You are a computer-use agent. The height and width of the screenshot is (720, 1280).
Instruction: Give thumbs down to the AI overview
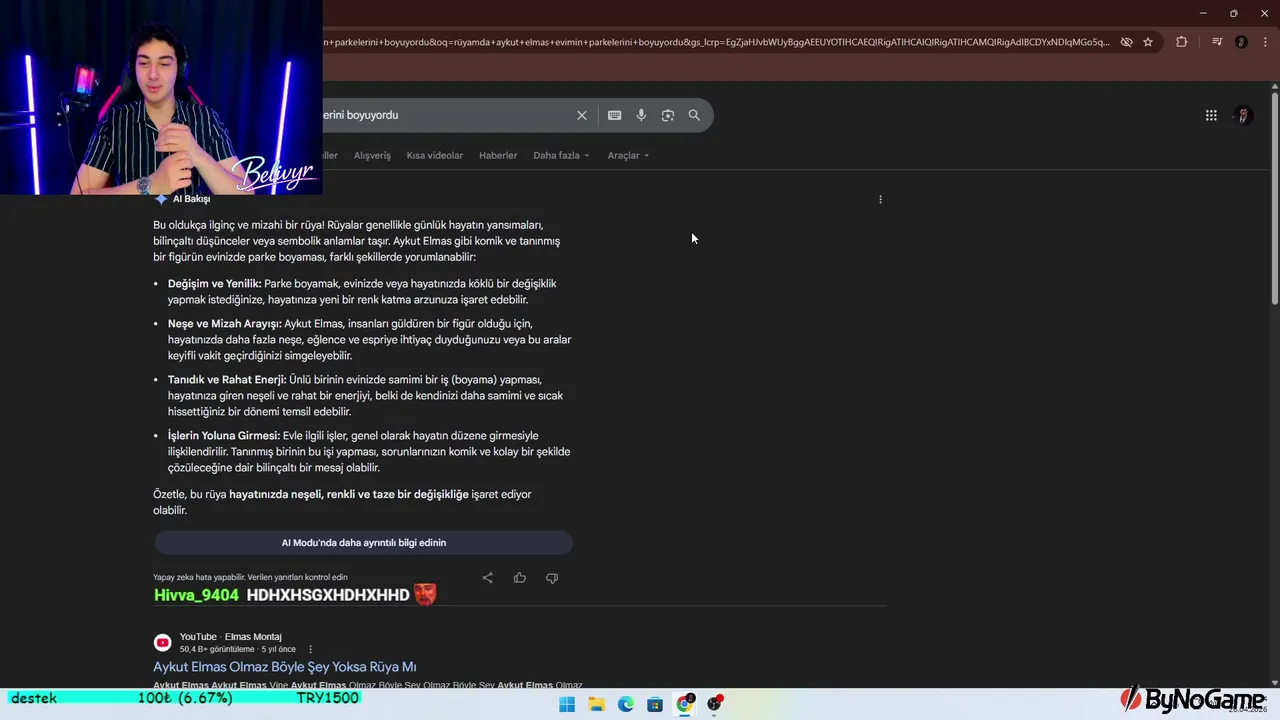click(x=552, y=578)
